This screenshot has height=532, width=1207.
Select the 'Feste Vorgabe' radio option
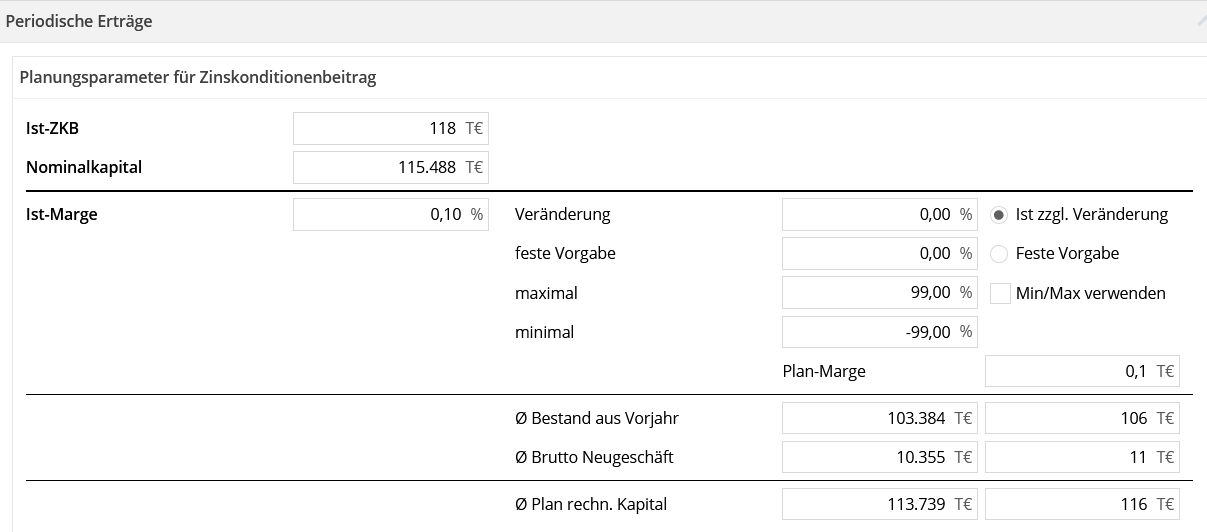(x=999, y=254)
